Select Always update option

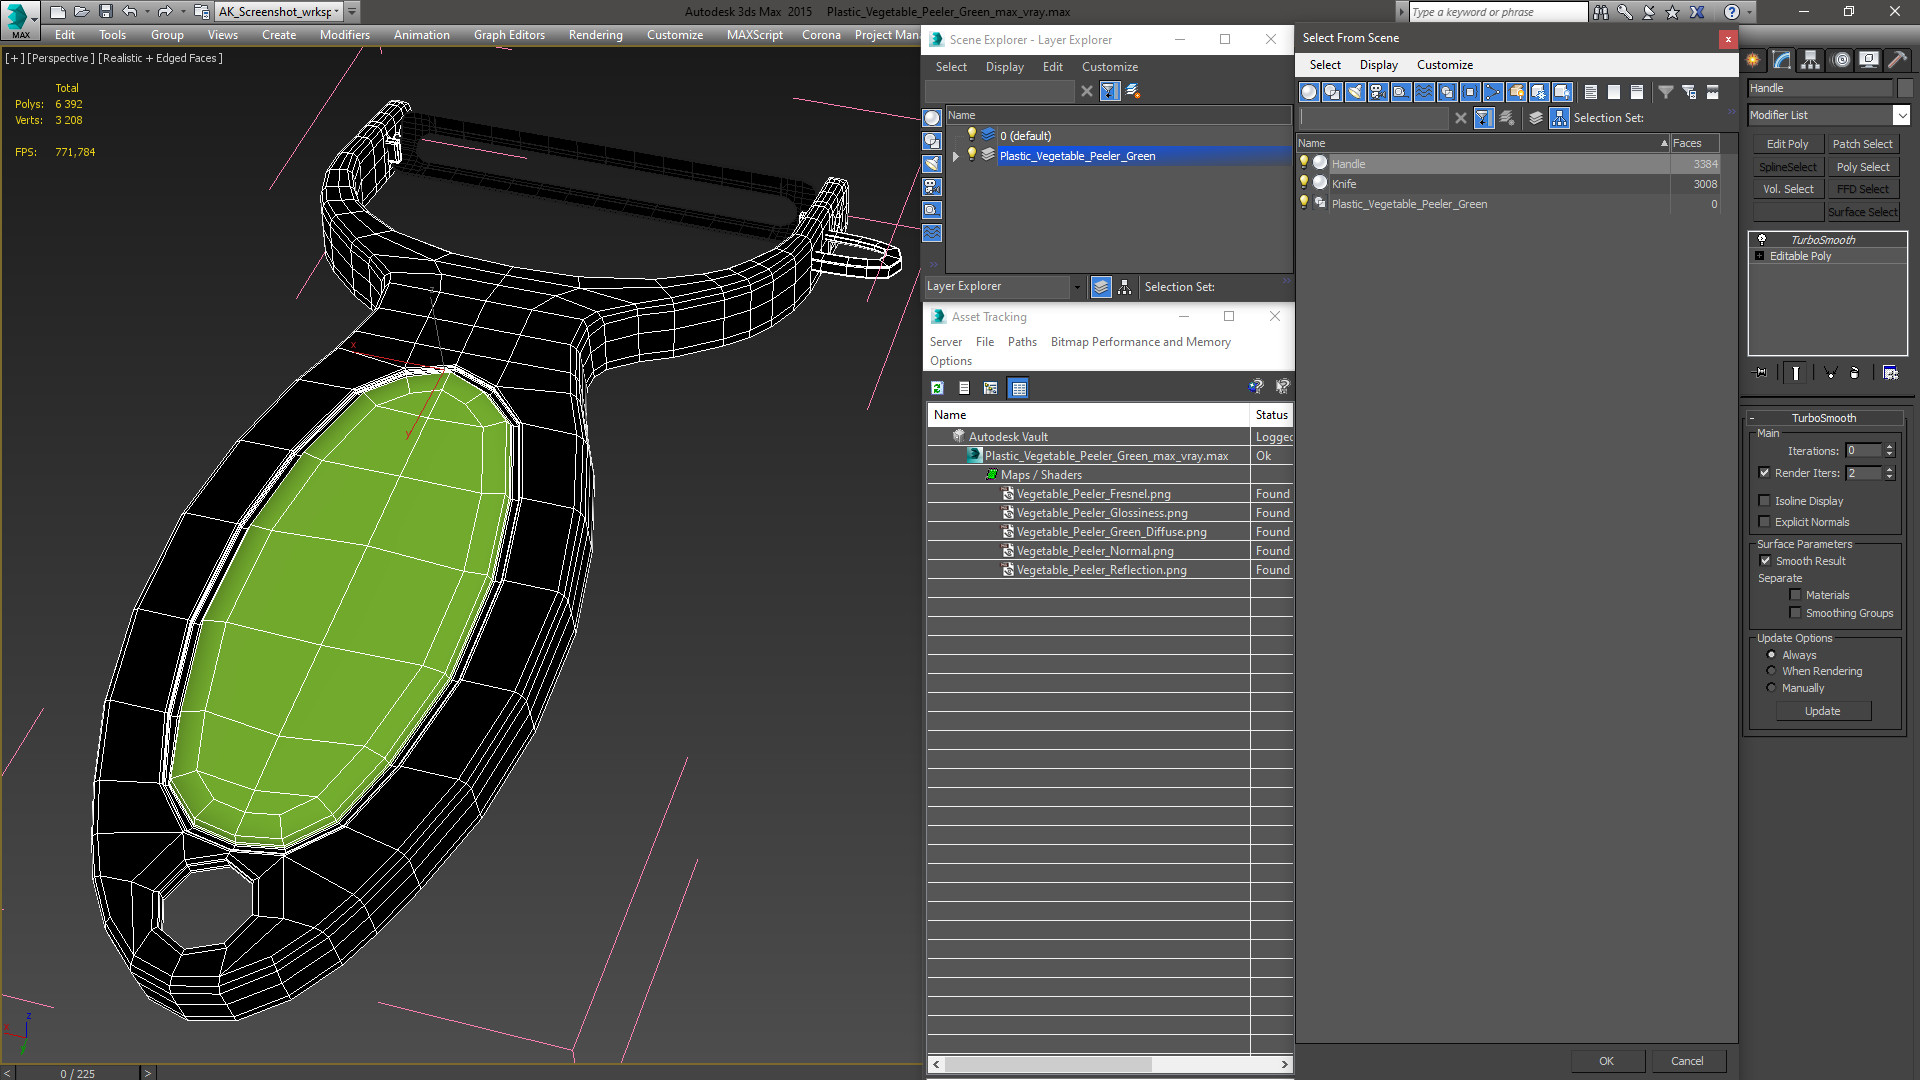tap(1771, 655)
